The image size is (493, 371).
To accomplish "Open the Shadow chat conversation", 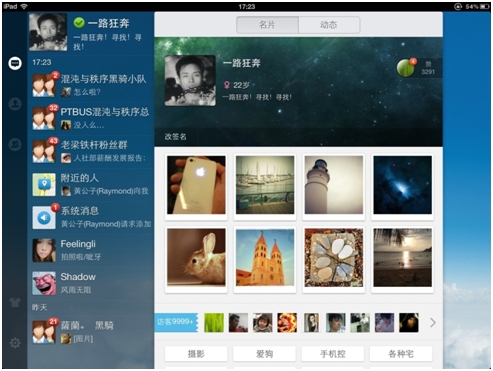I will pyautogui.click(x=91, y=283).
